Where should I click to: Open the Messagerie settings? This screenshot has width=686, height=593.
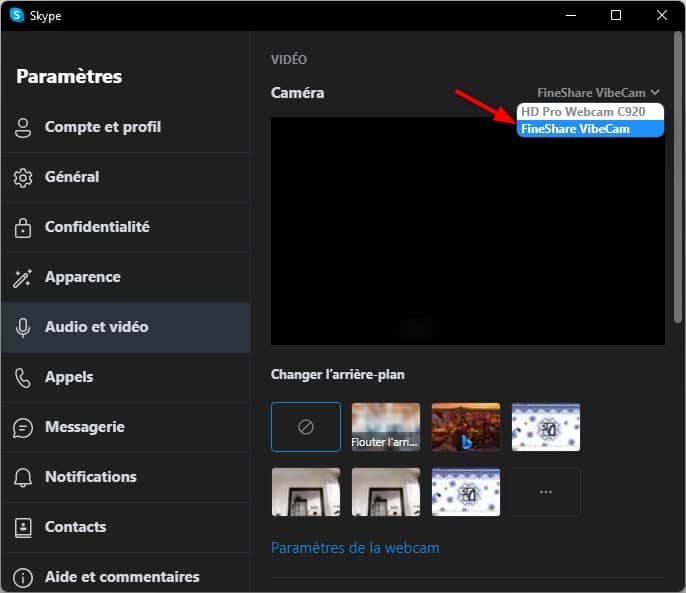coord(126,427)
